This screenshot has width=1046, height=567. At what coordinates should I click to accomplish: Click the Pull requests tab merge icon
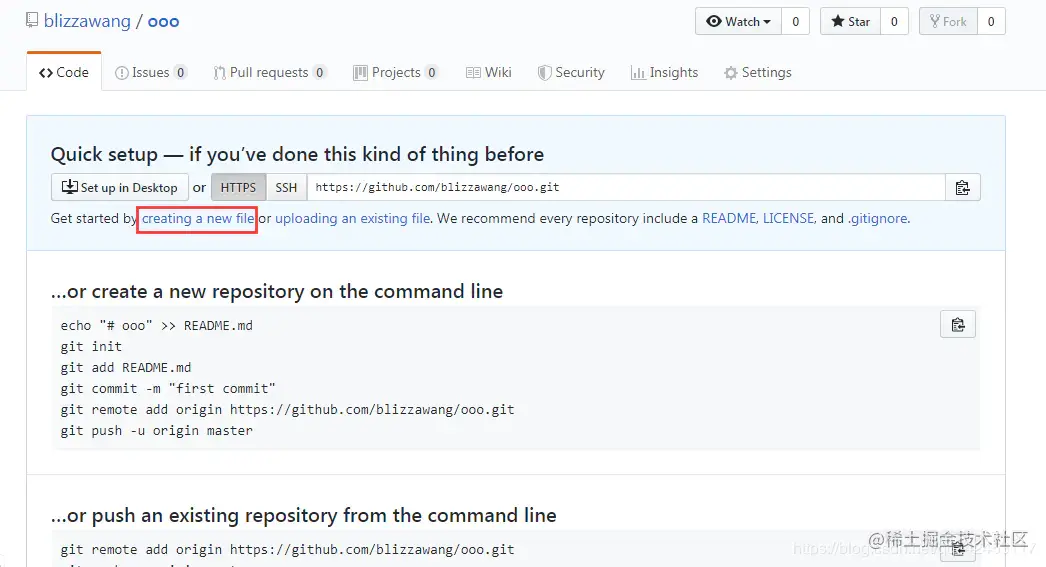point(219,73)
